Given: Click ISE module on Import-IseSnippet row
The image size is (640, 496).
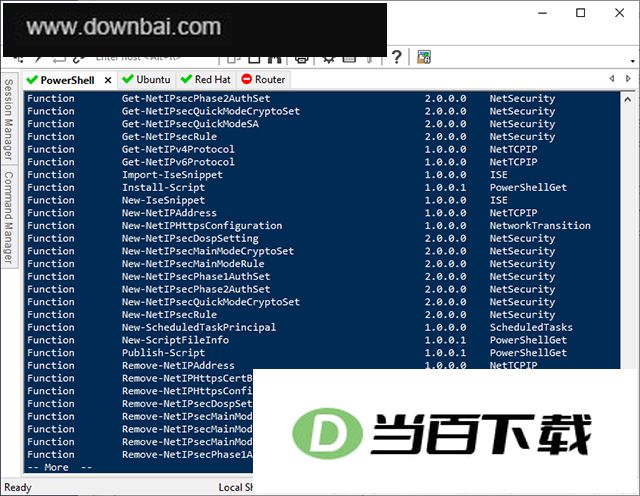Looking at the screenshot, I should [x=499, y=175].
